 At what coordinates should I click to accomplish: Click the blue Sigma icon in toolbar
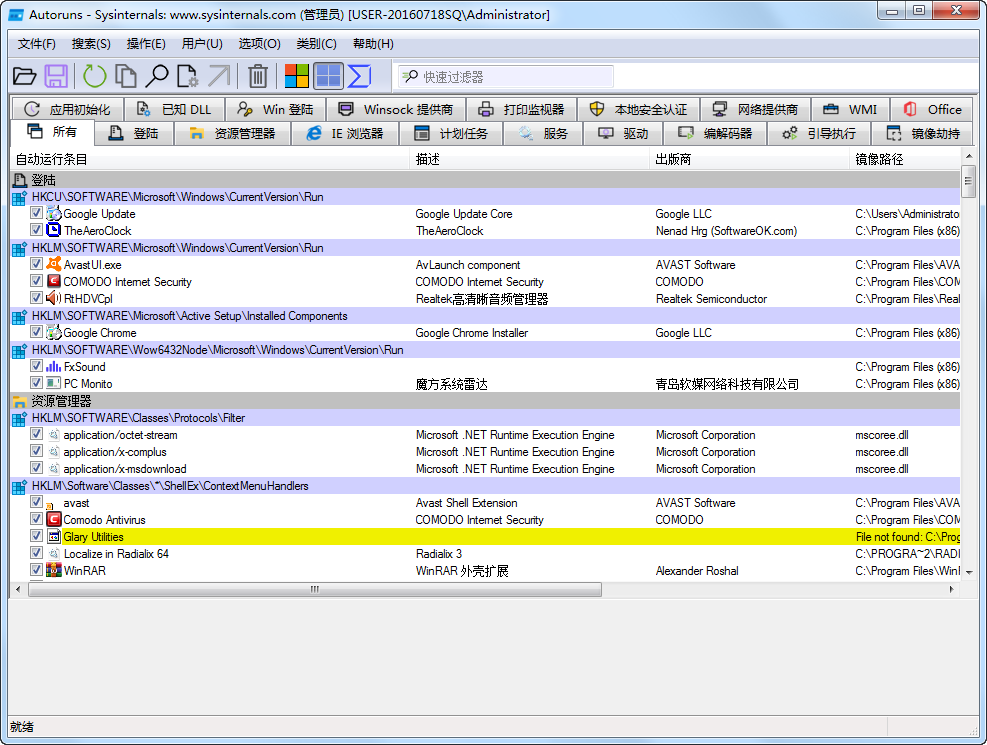(x=359, y=76)
